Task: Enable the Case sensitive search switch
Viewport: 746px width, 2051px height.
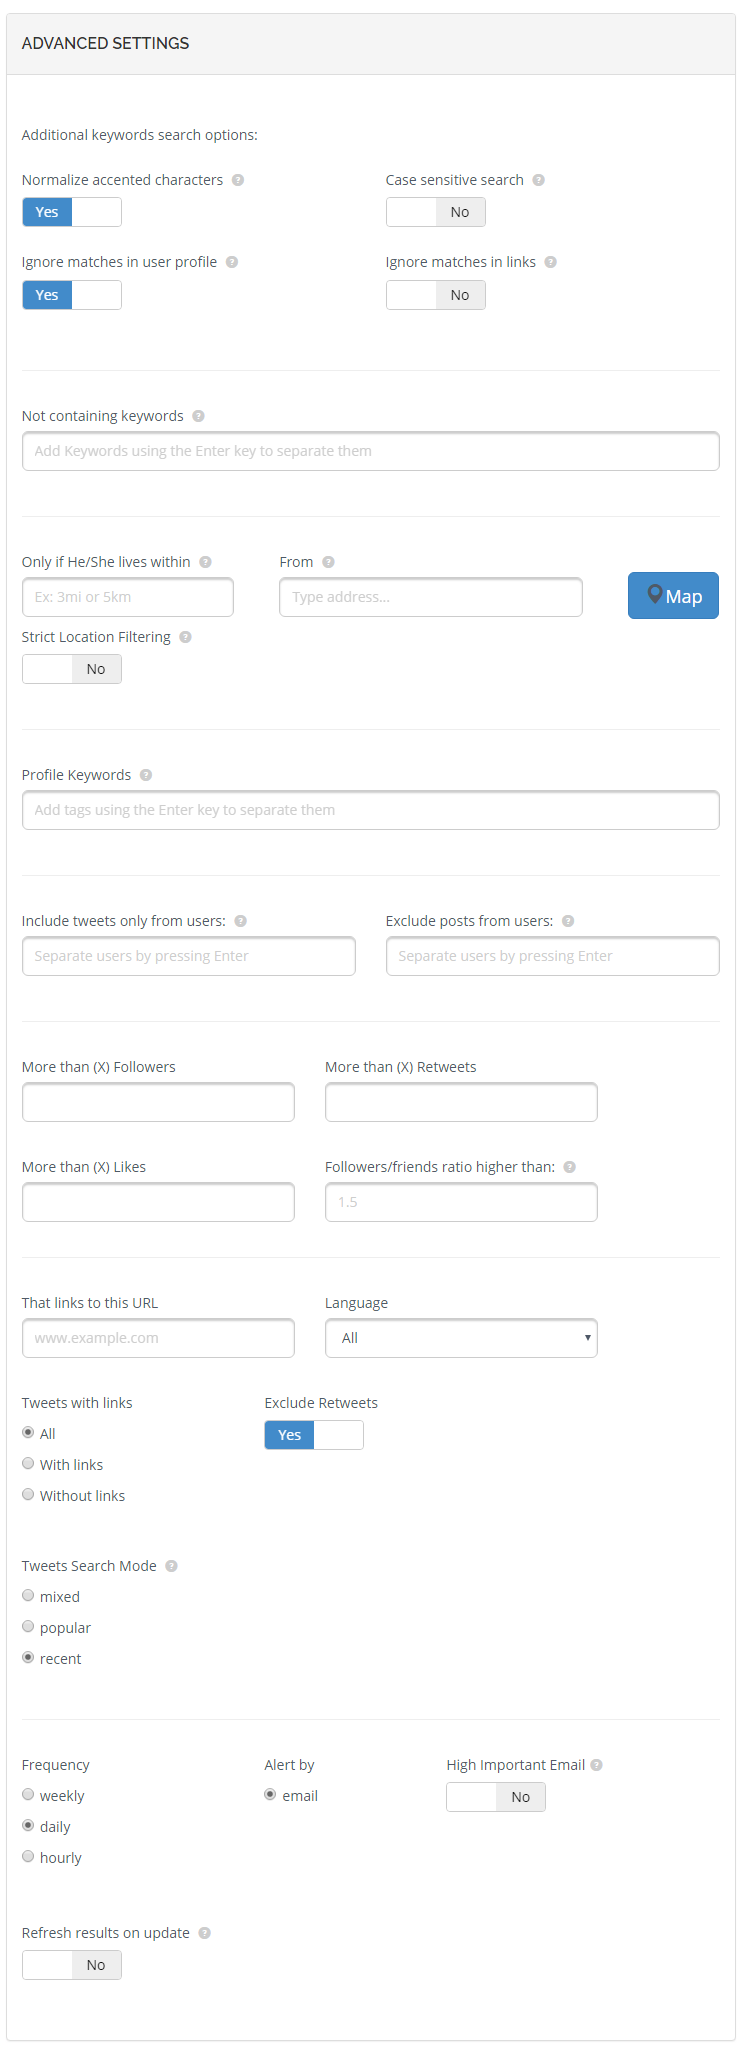Action: point(436,212)
